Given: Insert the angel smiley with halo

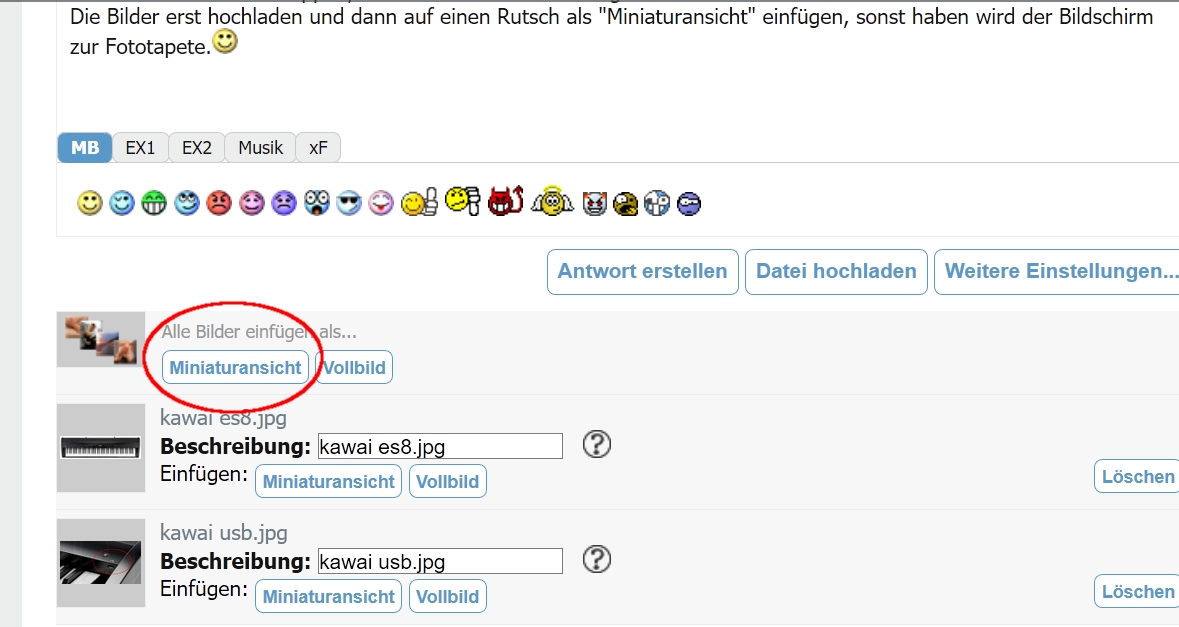Looking at the screenshot, I should coord(552,201).
